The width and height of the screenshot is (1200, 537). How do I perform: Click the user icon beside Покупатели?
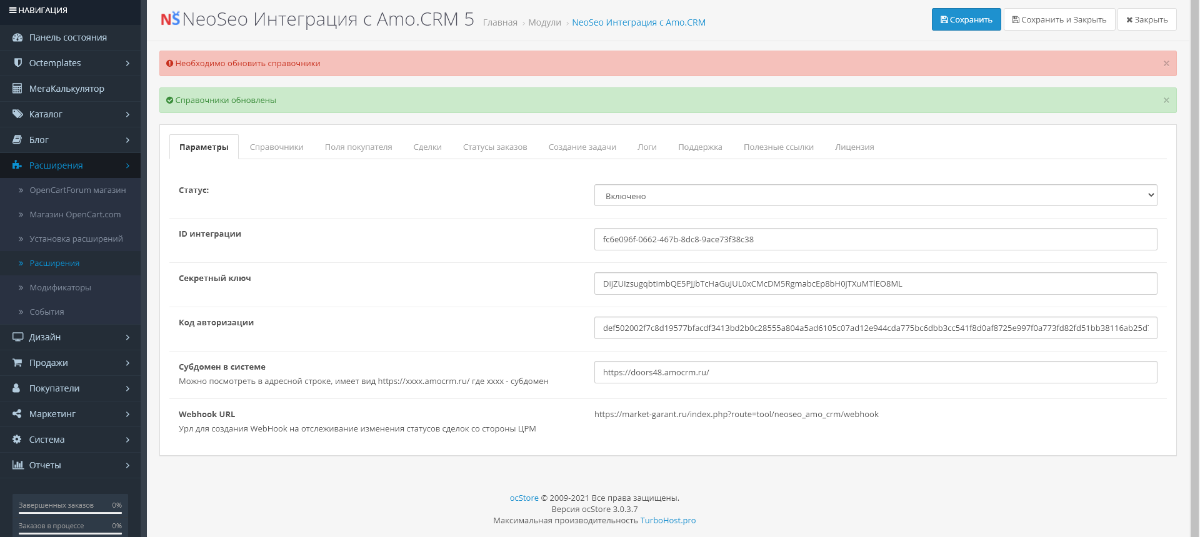click(x=17, y=388)
